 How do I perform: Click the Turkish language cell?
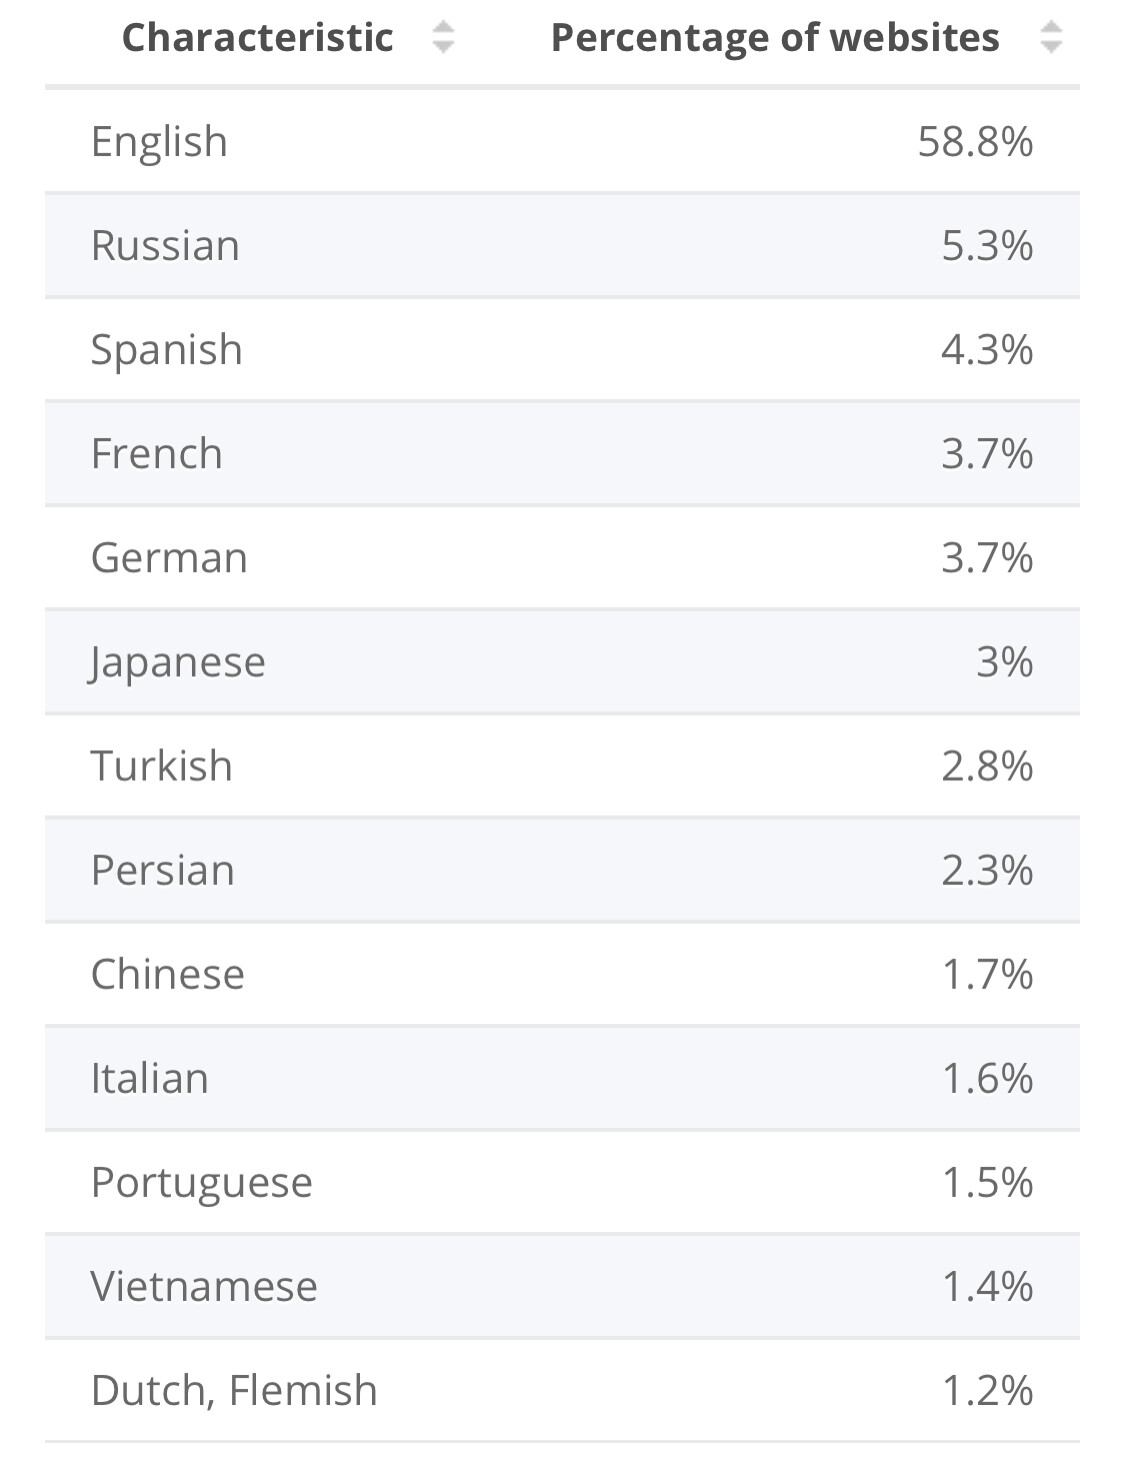[162, 766]
